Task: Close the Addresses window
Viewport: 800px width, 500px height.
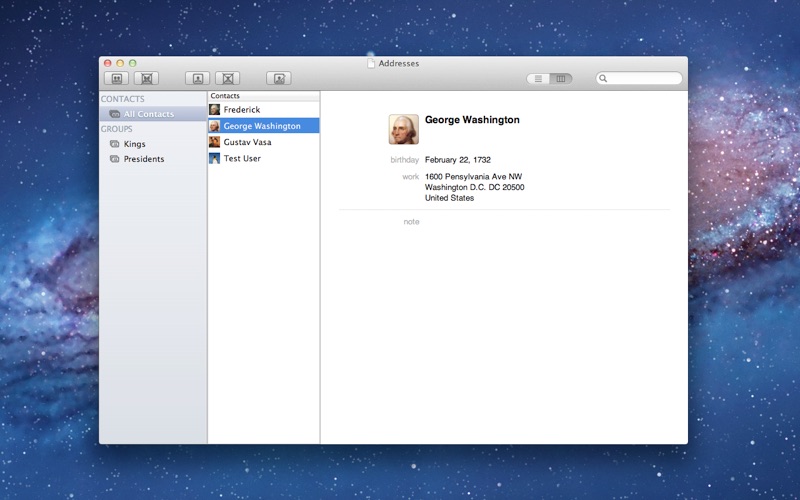Action: click(108, 63)
